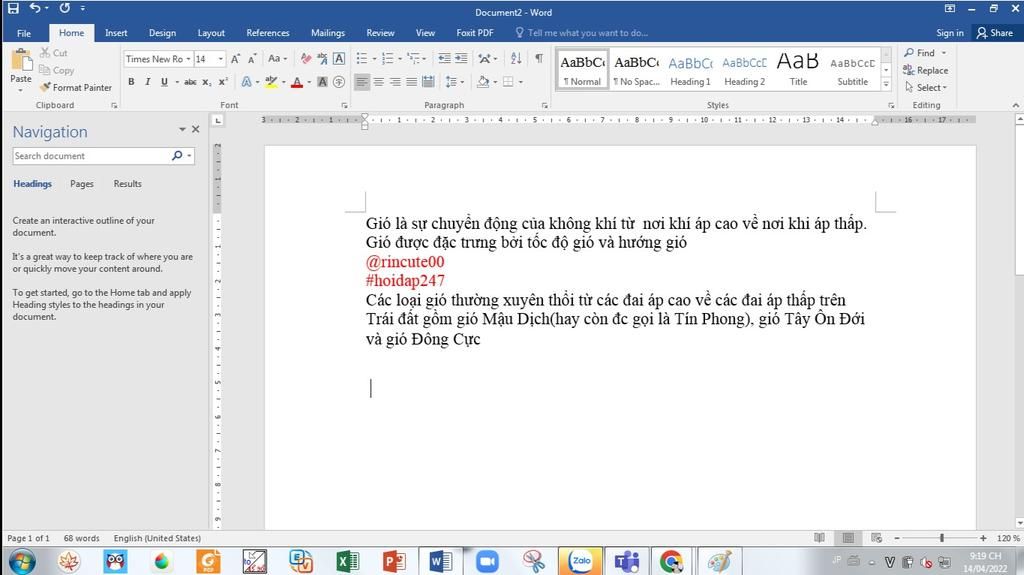
Task: Switch to the Layout tab
Action: (x=211, y=33)
